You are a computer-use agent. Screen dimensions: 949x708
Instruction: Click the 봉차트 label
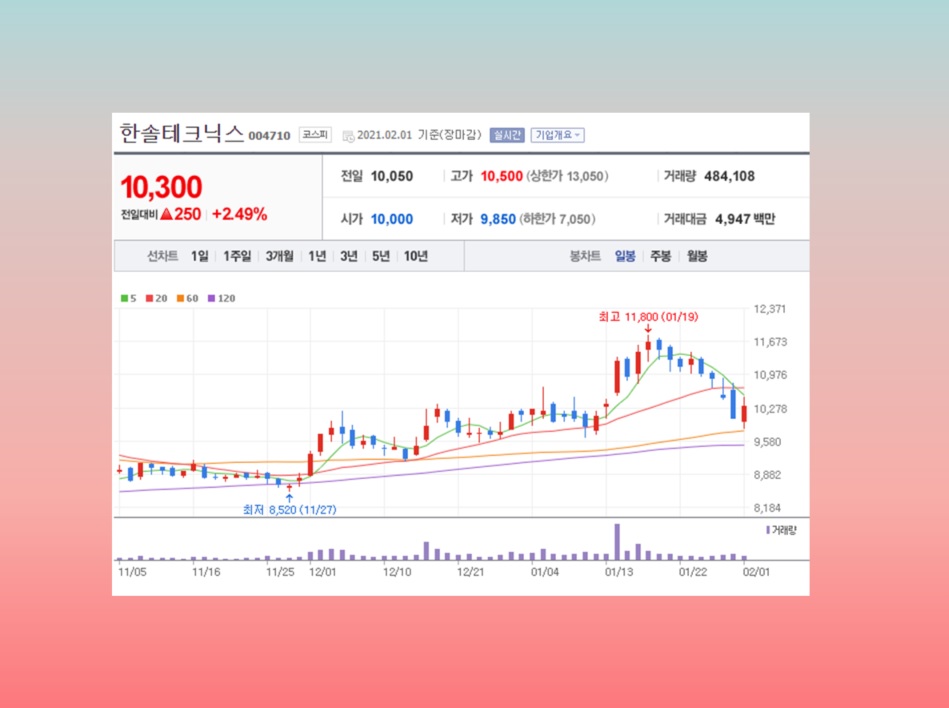(x=585, y=257)
